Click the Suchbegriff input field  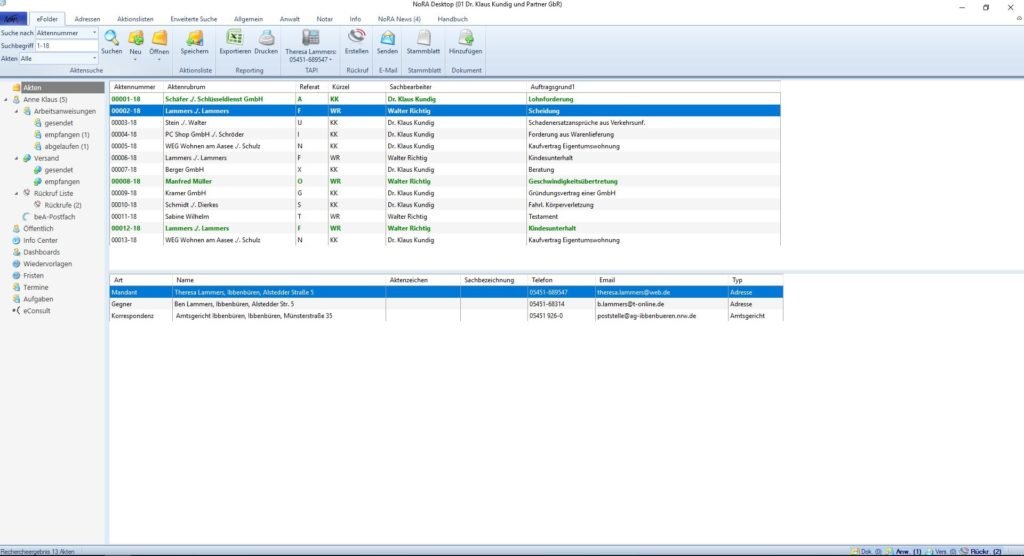tap(66, 46)
